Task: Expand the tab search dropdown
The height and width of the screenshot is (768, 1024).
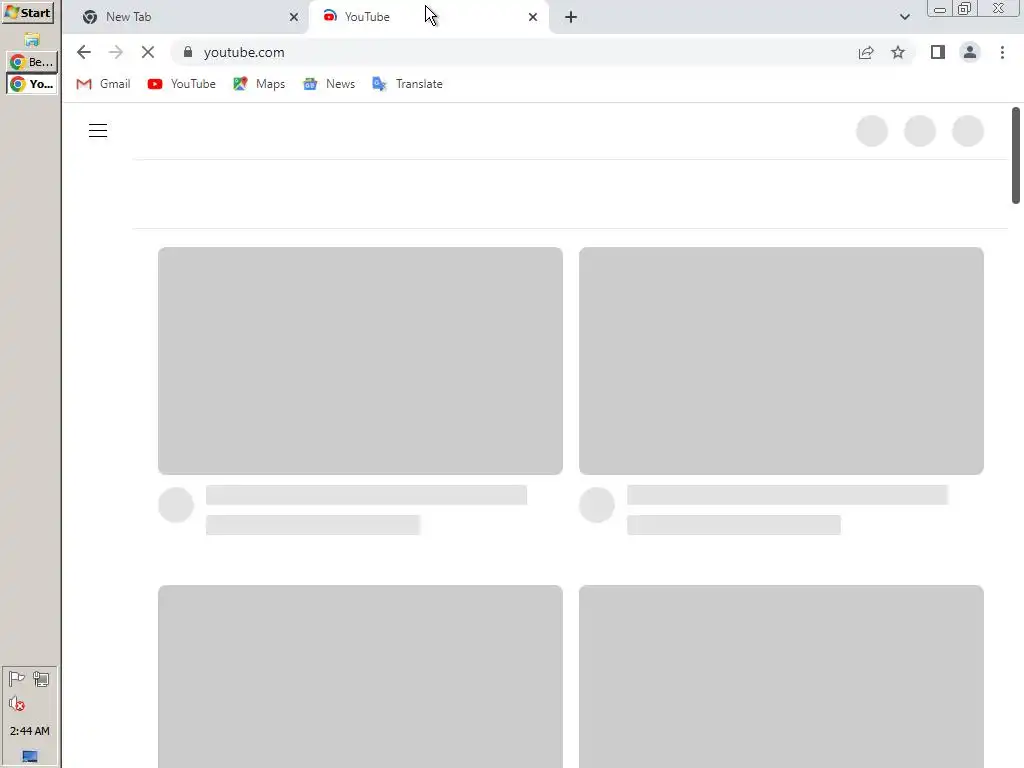Action: tap(904, 17)
